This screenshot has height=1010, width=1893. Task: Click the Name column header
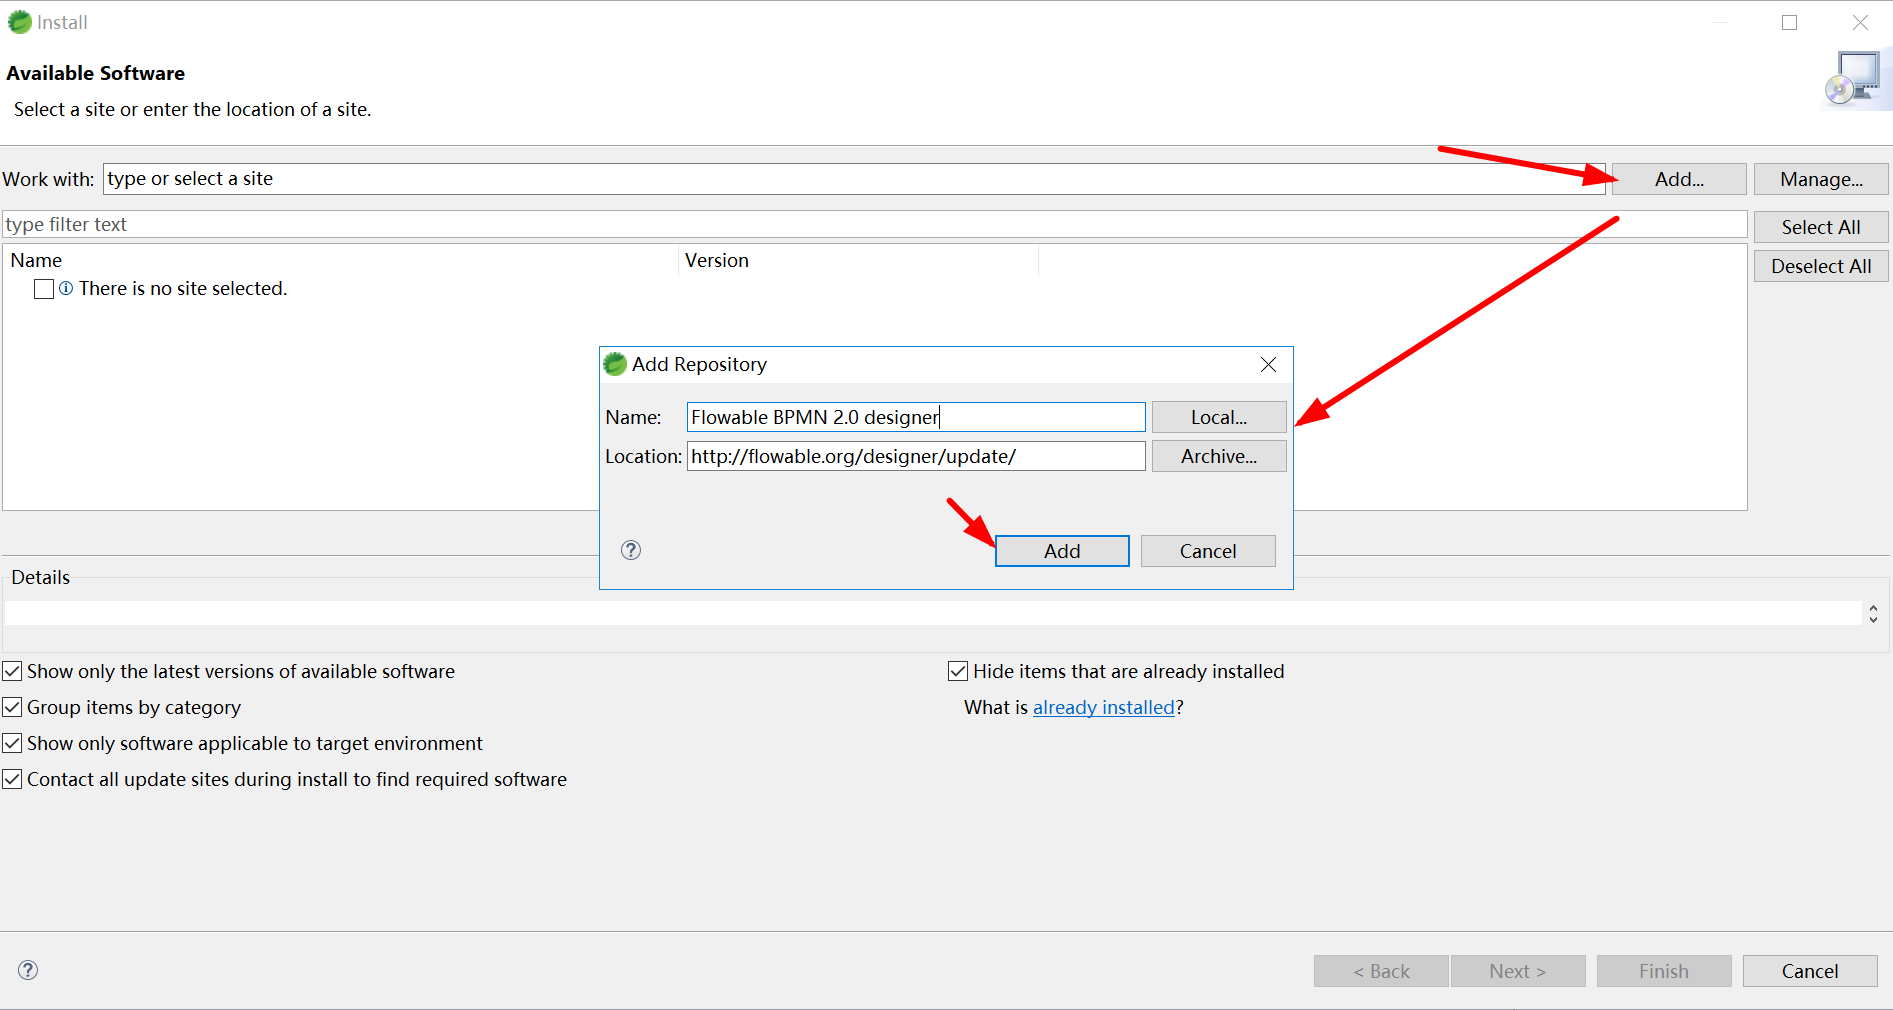pyautogui.click(x=340, y=260)
